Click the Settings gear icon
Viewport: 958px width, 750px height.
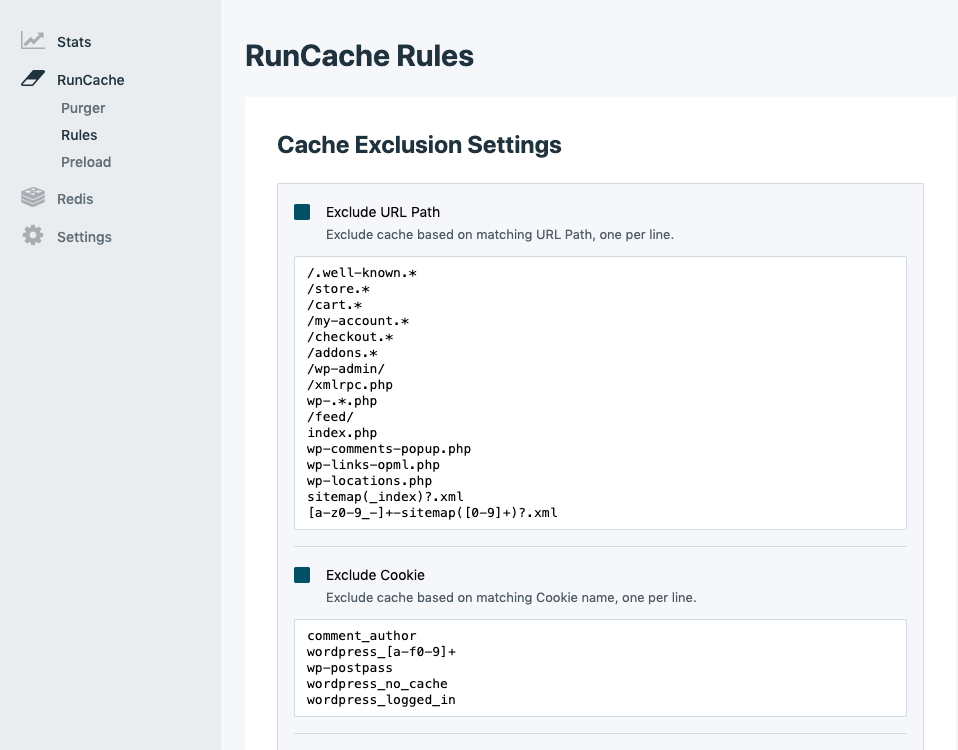click(x=33, y=236)
